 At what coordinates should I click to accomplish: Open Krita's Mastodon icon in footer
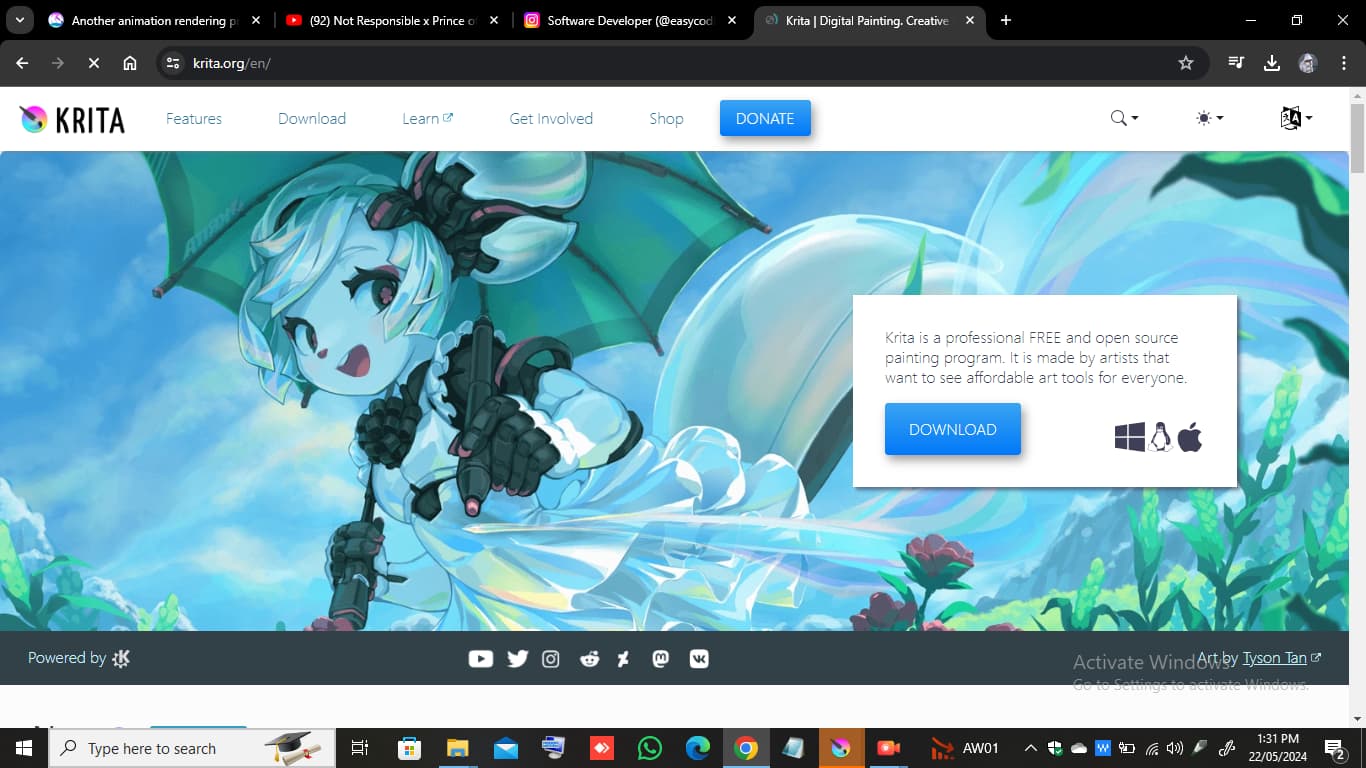coord(660,659)
